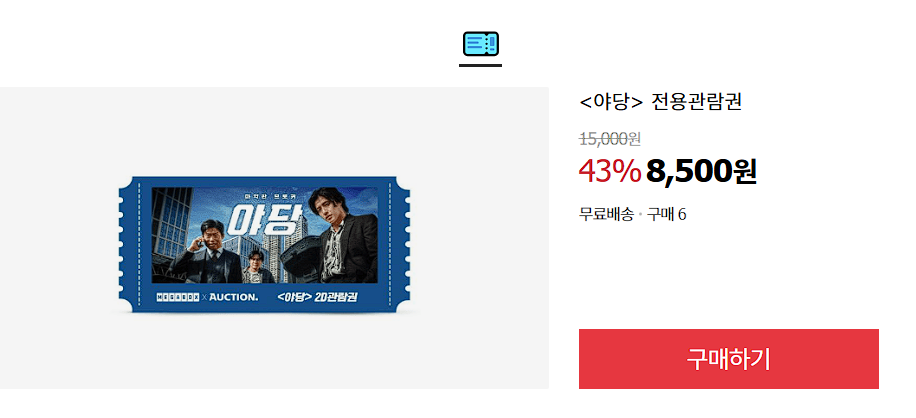Click the 구매 6 purchase count
Viewport: 916px width, 418px height.
coord(667,214)
